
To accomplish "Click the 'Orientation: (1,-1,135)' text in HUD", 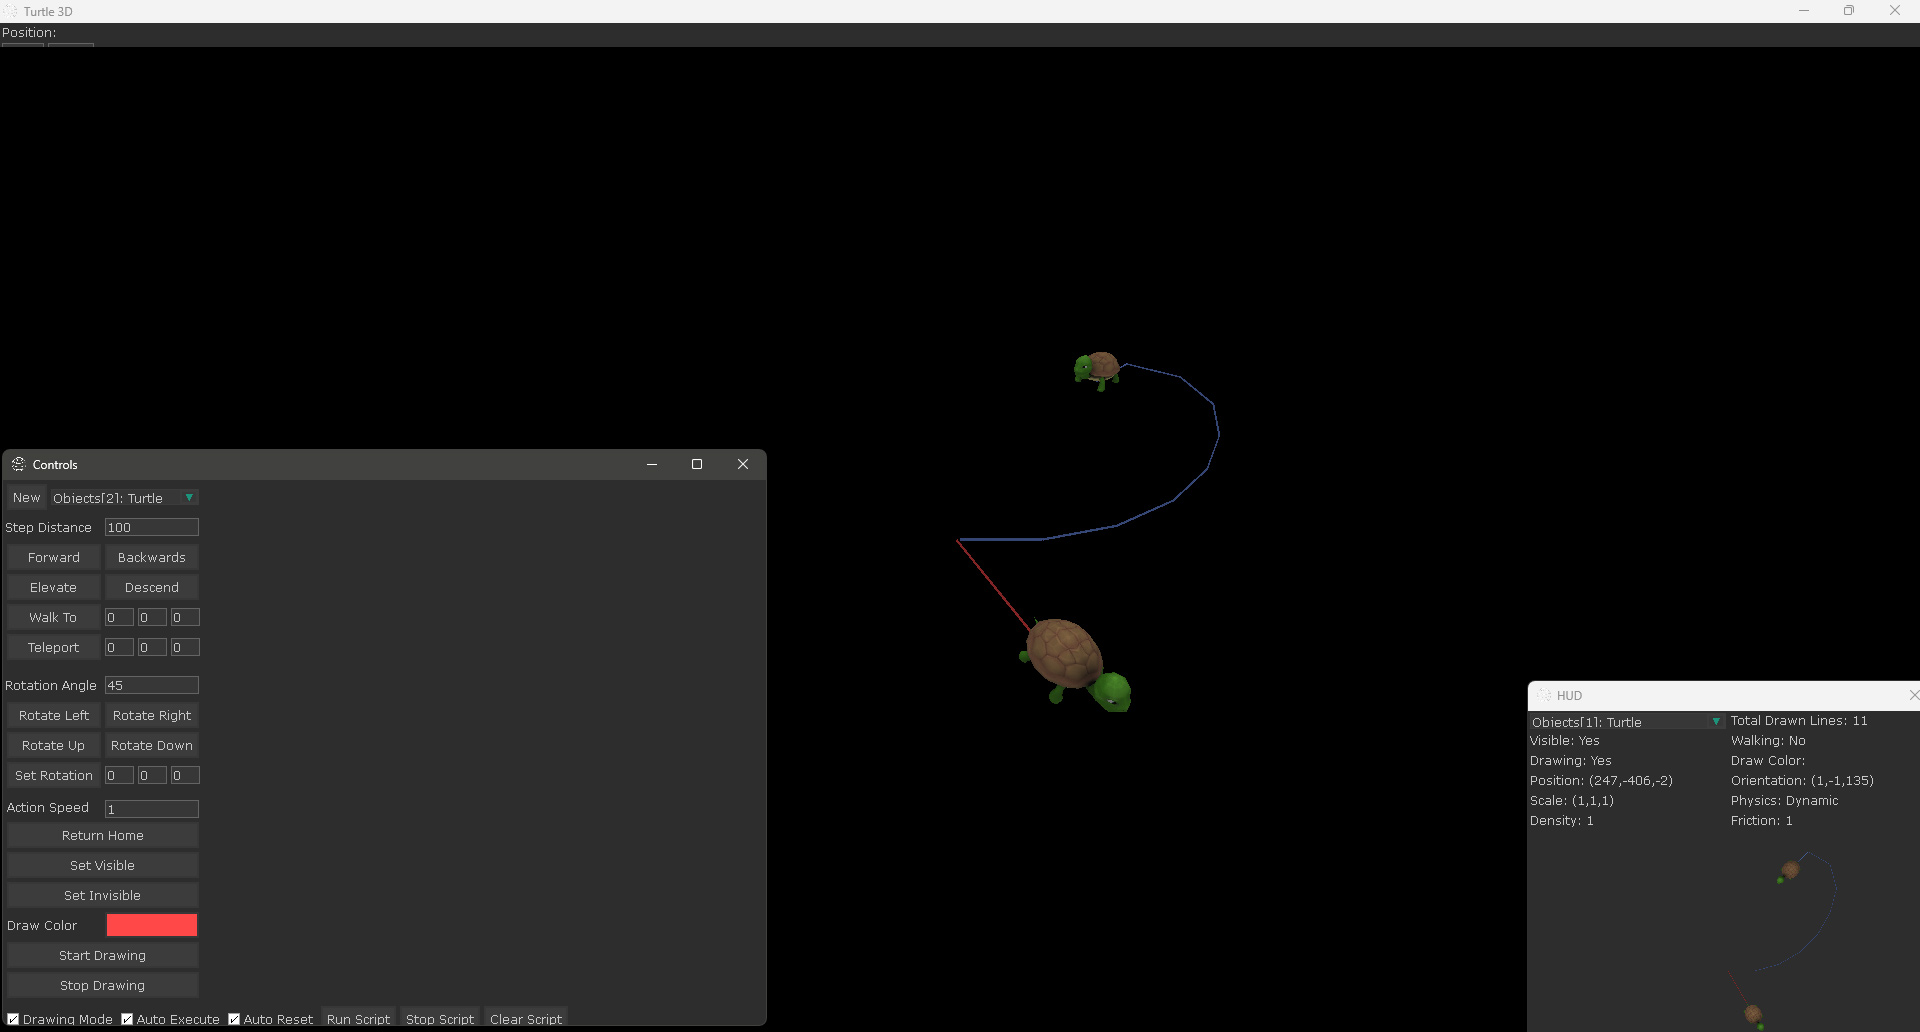I will [1802, 781].
